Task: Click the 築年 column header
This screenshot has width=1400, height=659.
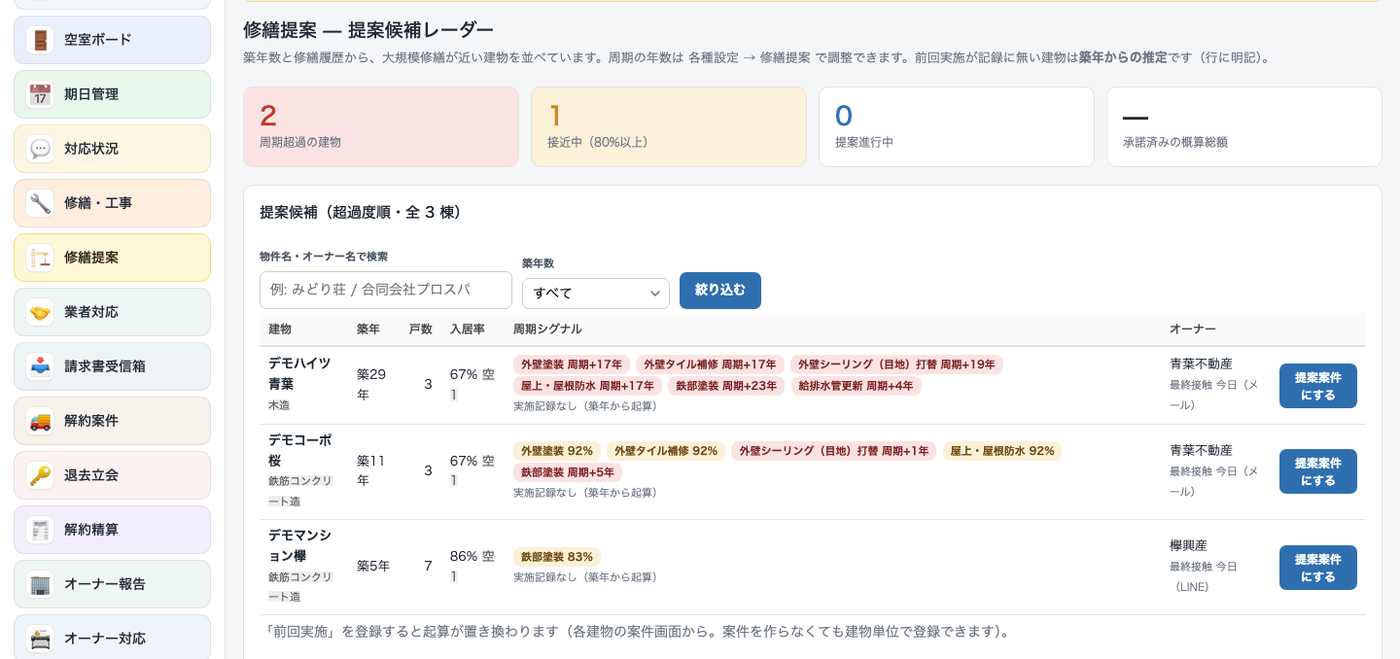Action: 368,329
